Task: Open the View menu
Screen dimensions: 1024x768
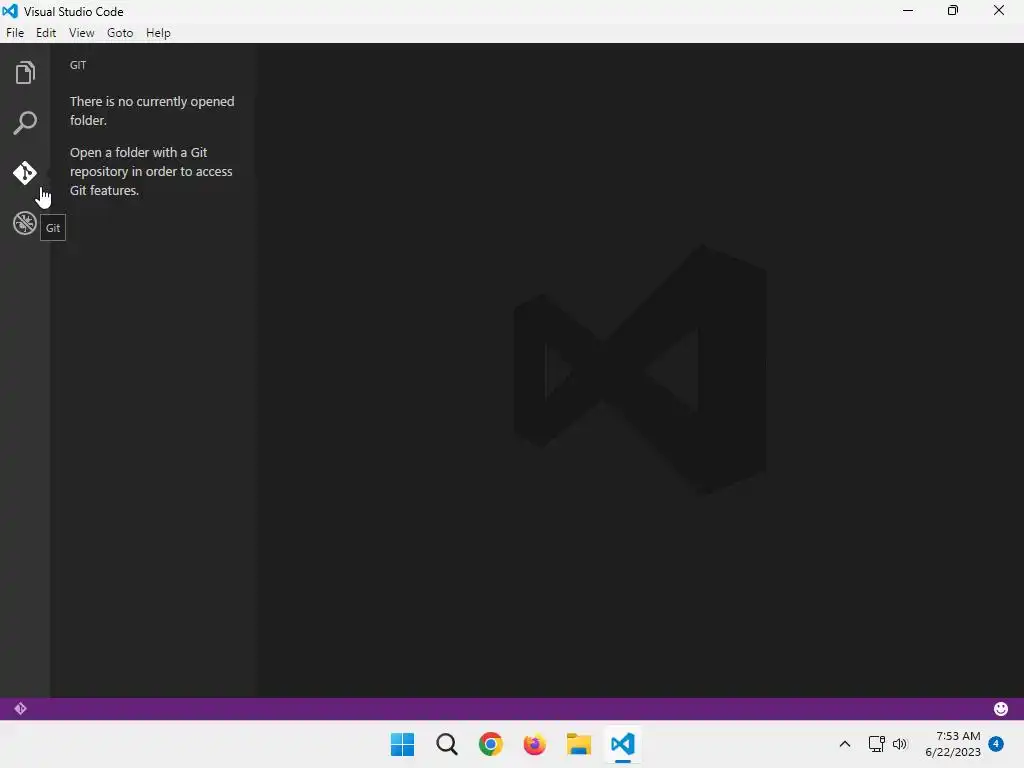Action: click(x=82, y=33)
